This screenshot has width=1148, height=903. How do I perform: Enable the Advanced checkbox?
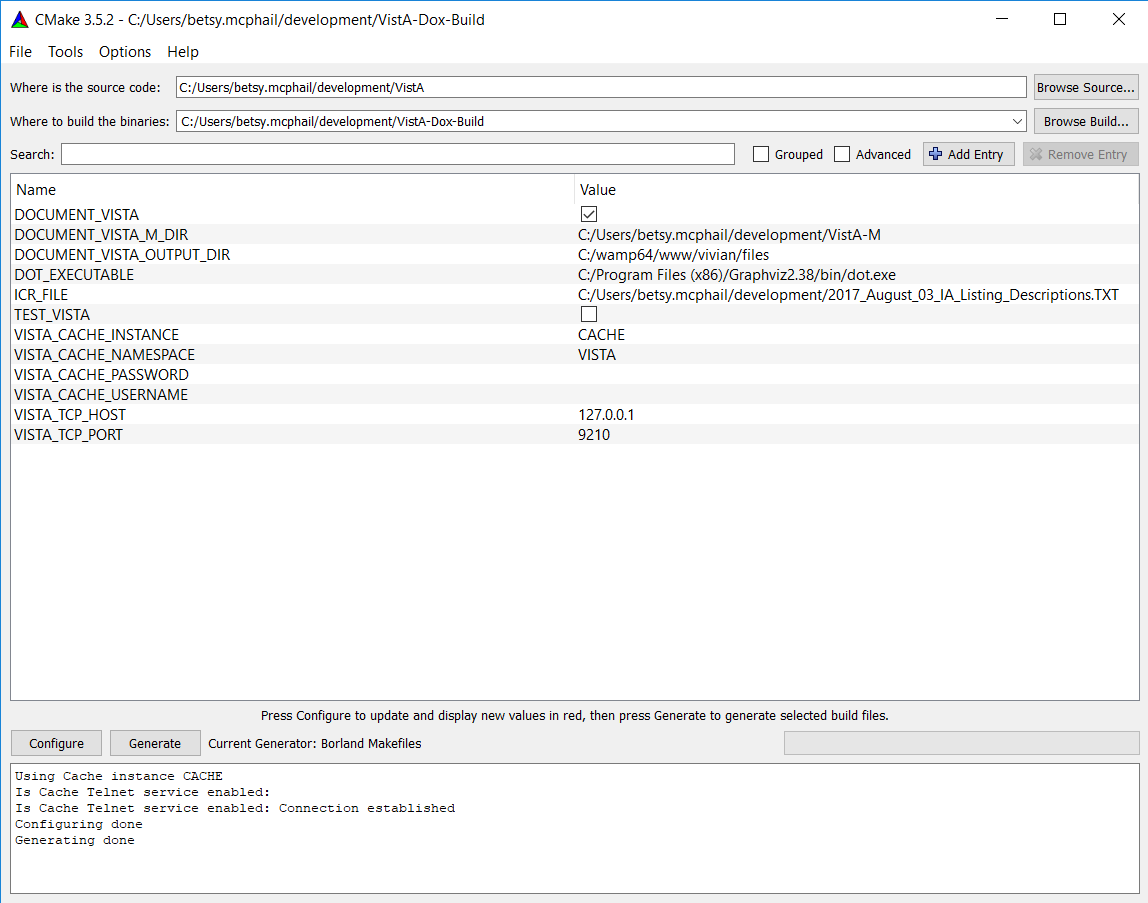(842, 154)
